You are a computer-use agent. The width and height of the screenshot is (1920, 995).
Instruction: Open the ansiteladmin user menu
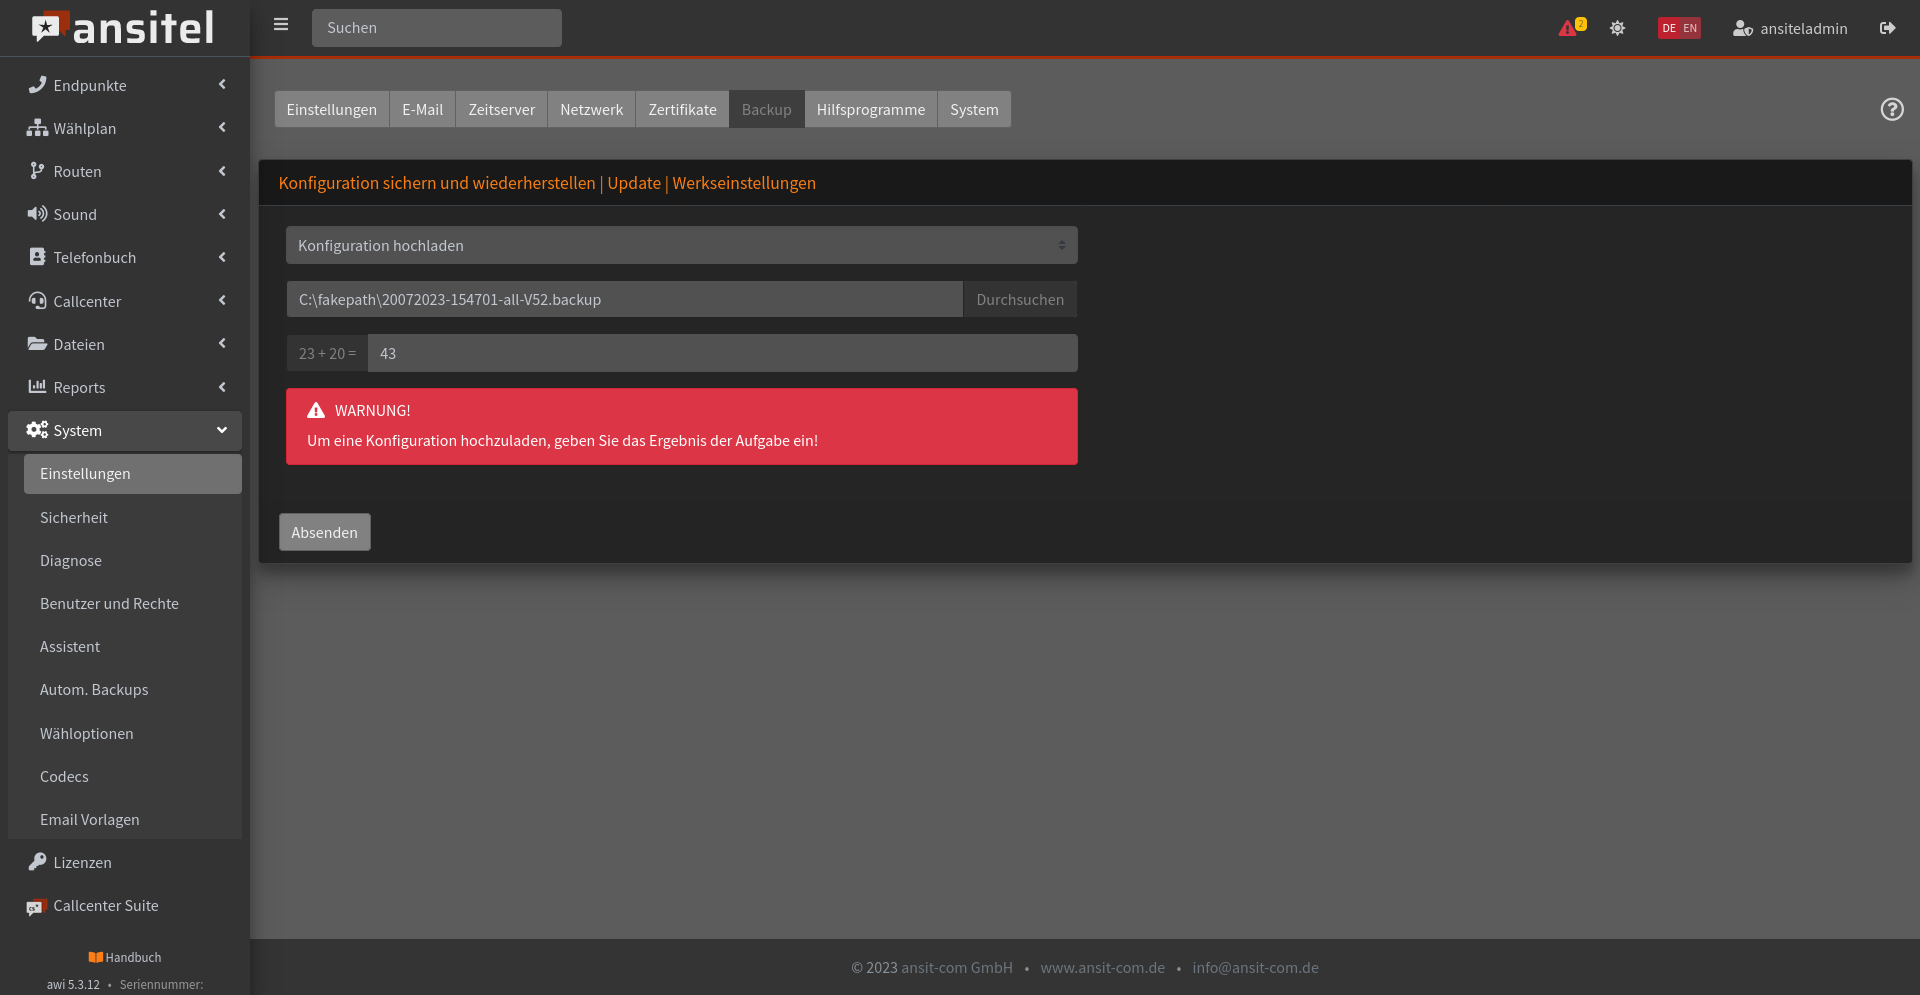pos(1790,28)
